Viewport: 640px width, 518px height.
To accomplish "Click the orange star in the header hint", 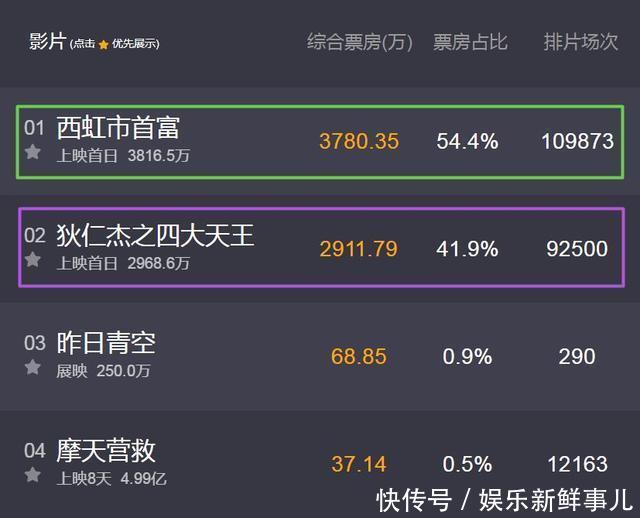I will [x=103, y=44].
